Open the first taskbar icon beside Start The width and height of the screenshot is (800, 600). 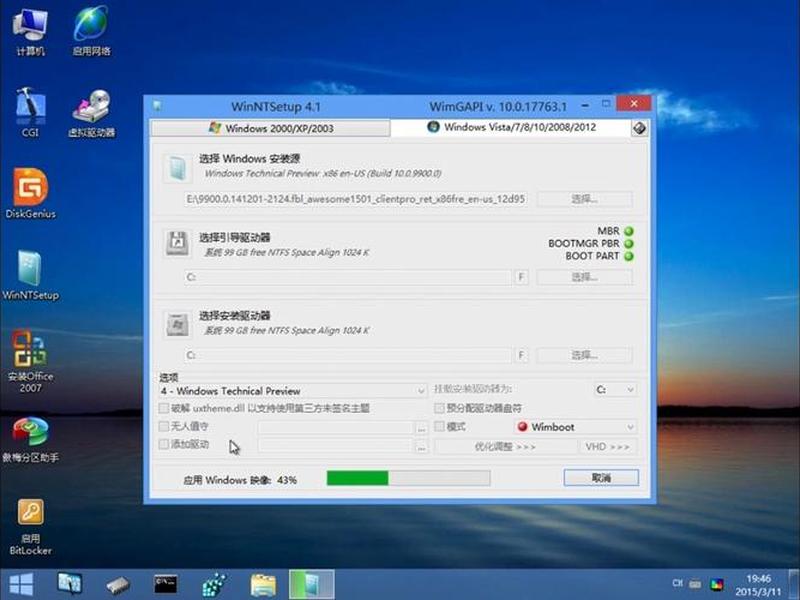click(x=70, y=584)
